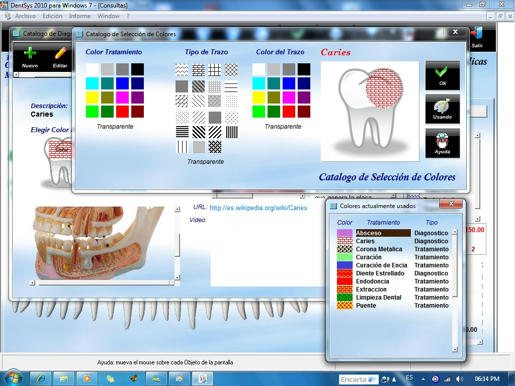
Task: Select the crosshatch grid stroke pattern
Action: tap(214, 70)
